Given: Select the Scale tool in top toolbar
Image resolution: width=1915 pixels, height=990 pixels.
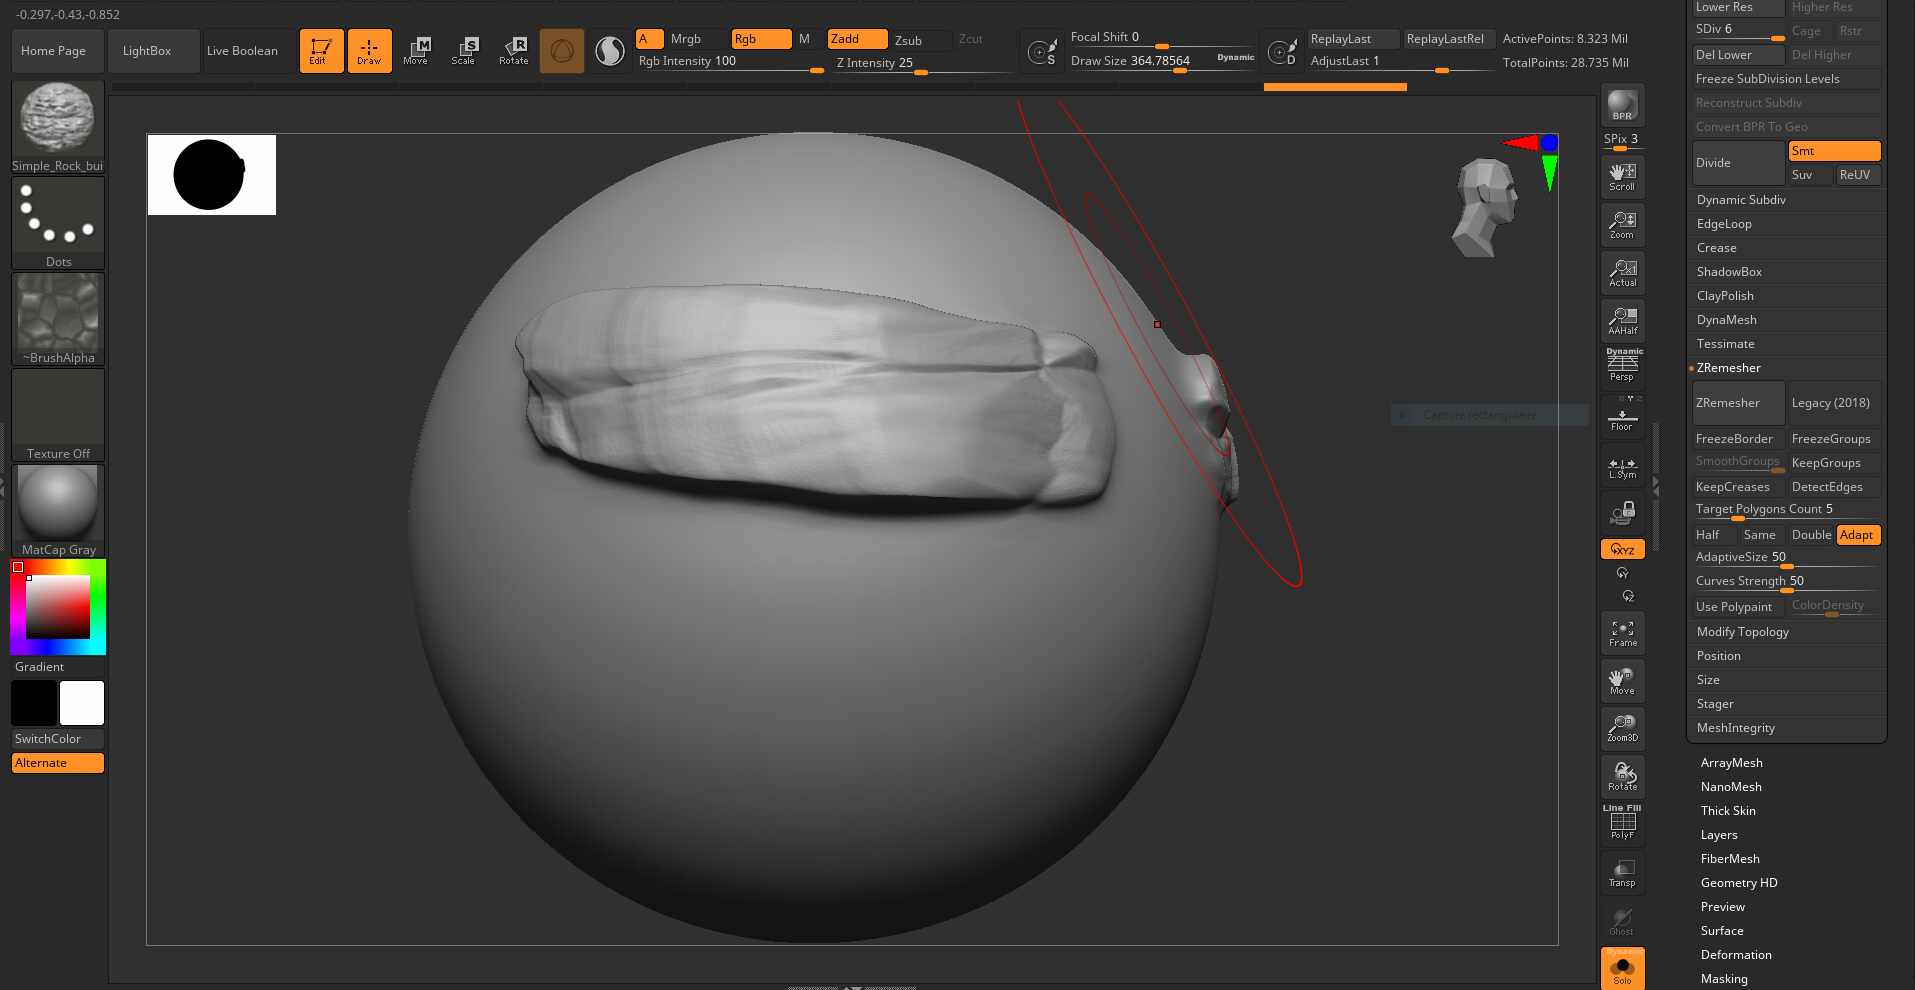Looking at the screenshot, I should tap(463, 50).
